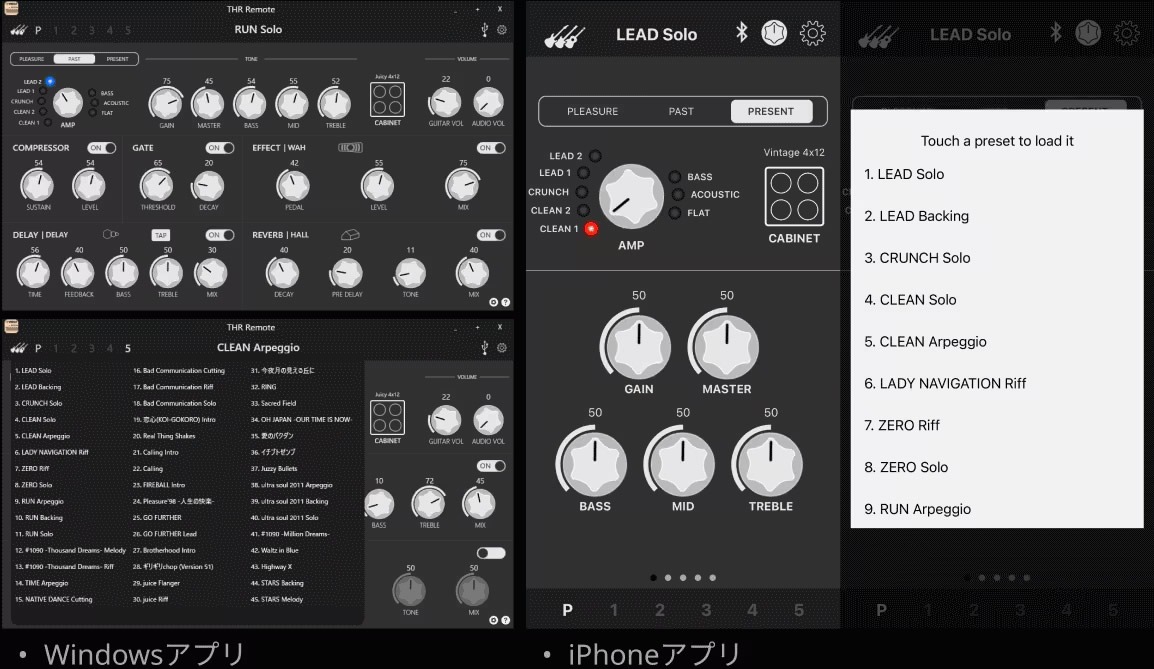Click the PRE DELAY knob in REVERB section

[347, 274]
